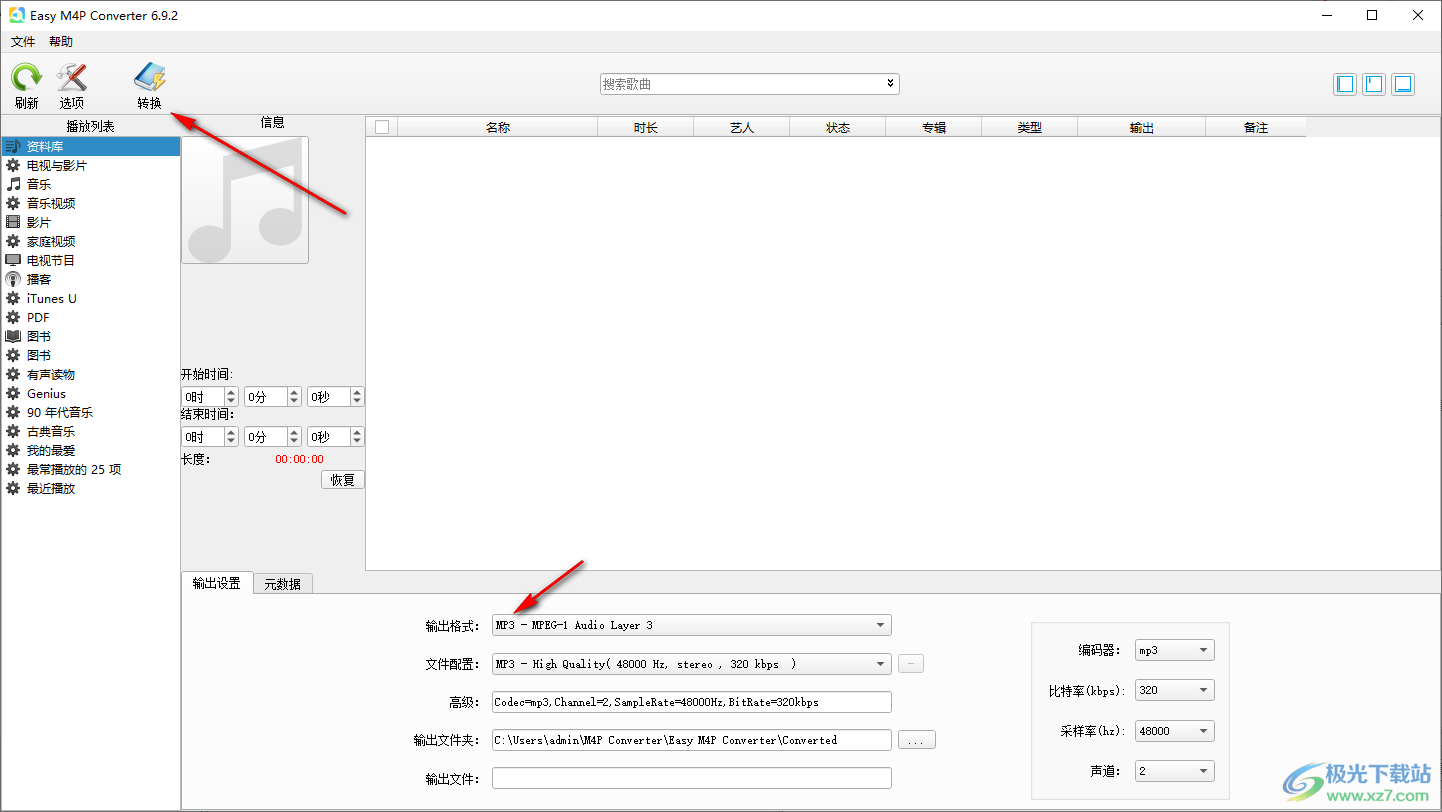Image resolution: width=1442 pixels, height=812 pixels.
Task: Select 音乐视频 playlist
Action: pyautogui.click(x=91, y=203)
